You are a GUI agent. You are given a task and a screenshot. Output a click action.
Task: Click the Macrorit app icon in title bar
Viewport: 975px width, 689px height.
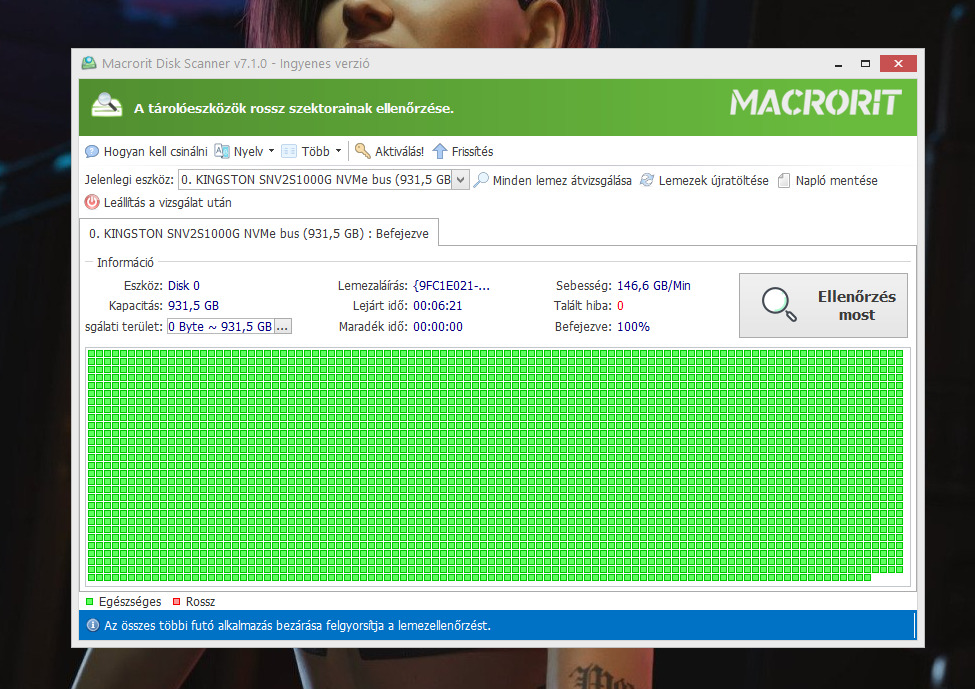point(89,63)
